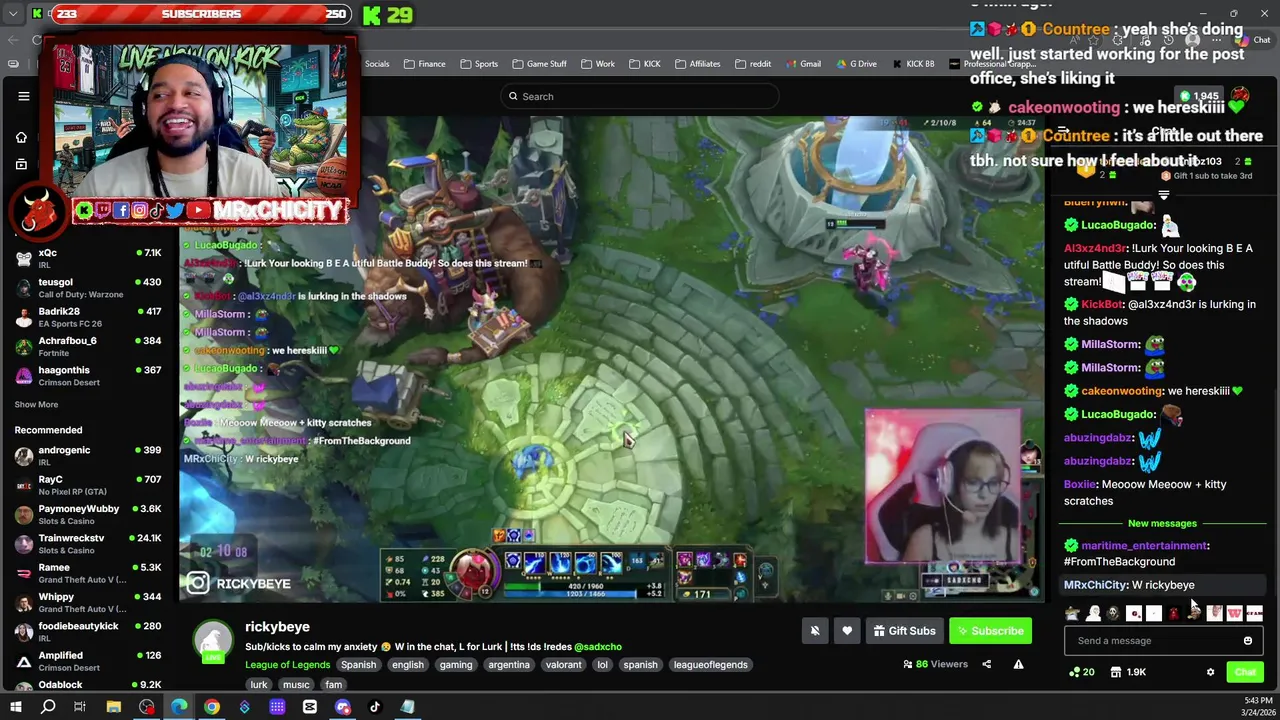Open Gift Subs for rickybeye

point(904,631)
